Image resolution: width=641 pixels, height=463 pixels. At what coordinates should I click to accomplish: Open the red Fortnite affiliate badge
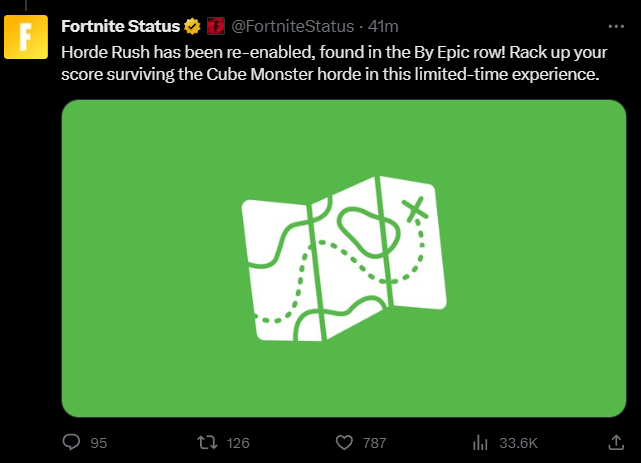coord(216,27)
